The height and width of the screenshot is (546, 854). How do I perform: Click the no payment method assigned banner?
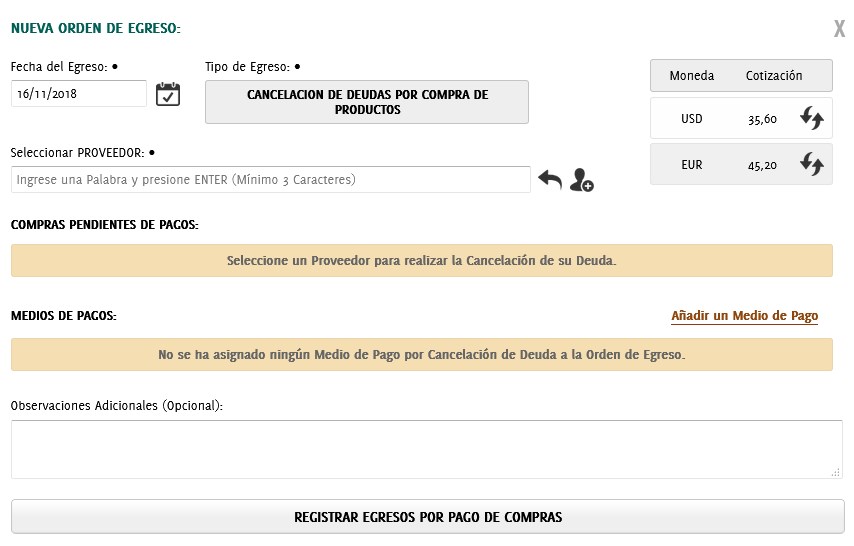[x=421, y=355]
